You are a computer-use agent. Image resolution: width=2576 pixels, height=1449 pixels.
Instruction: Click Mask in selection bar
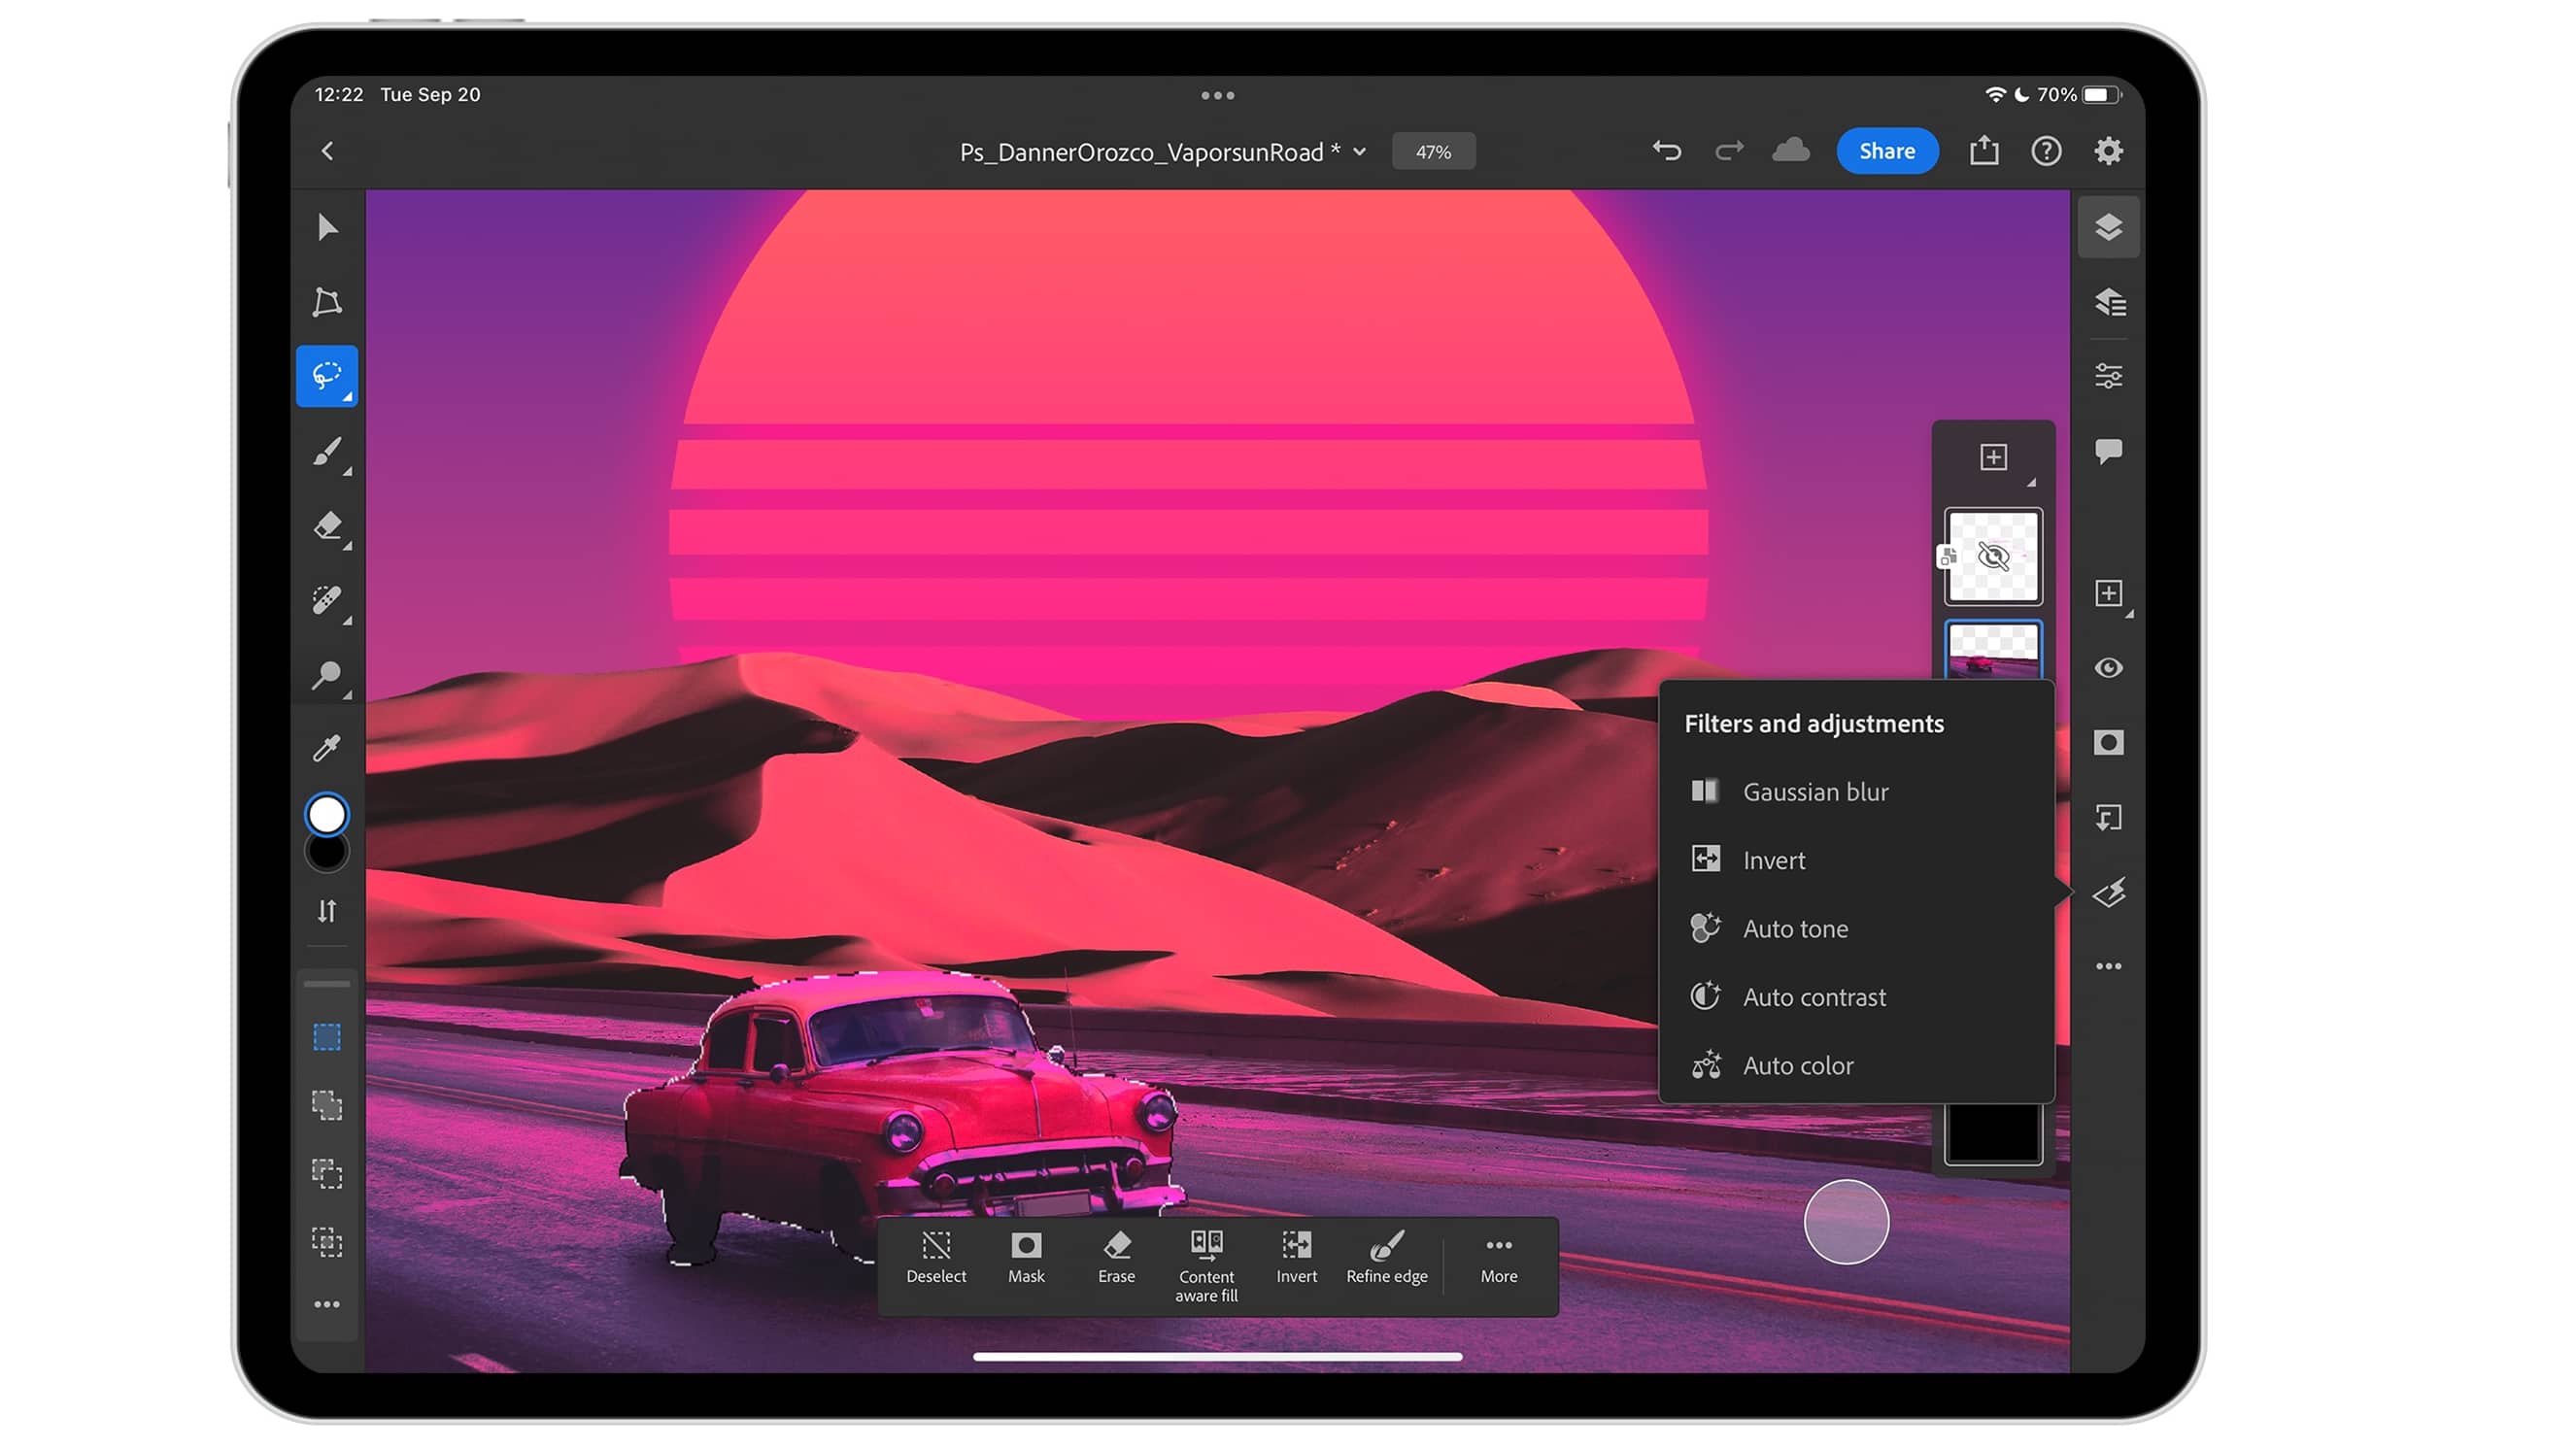click(1026, 1258)
